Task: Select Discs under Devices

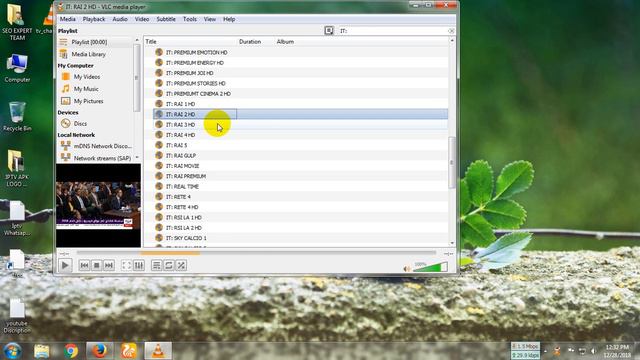Action: pyautogui.click(x=80, y=124)
